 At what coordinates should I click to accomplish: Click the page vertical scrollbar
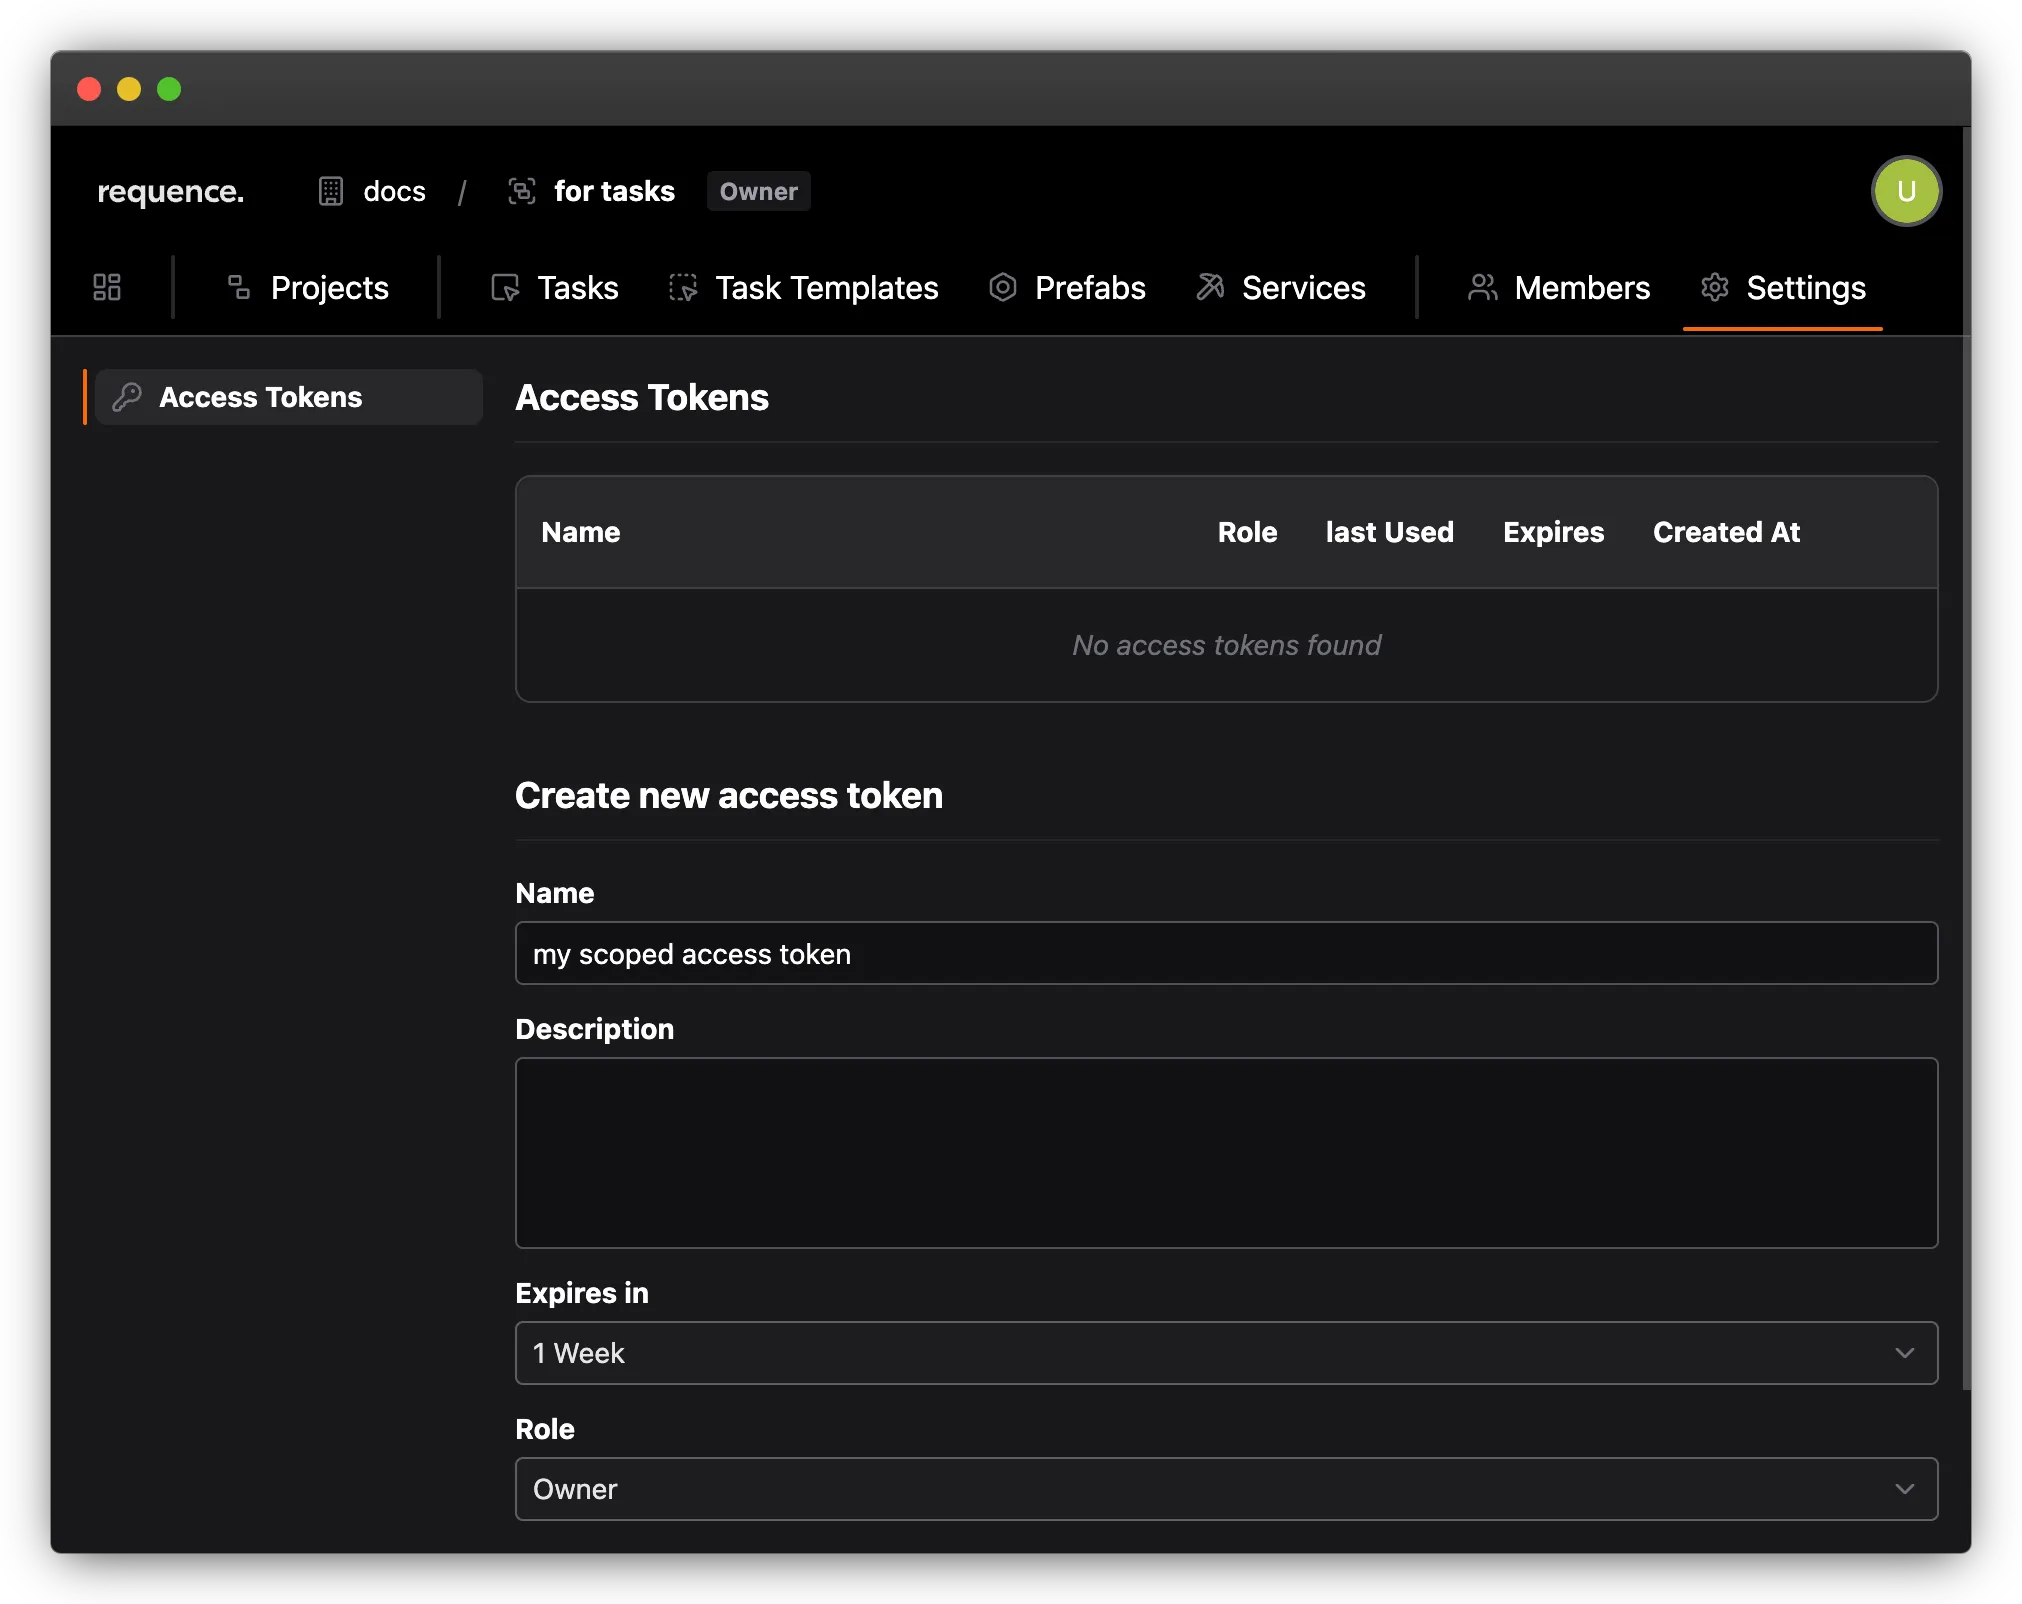[1966, 760]
